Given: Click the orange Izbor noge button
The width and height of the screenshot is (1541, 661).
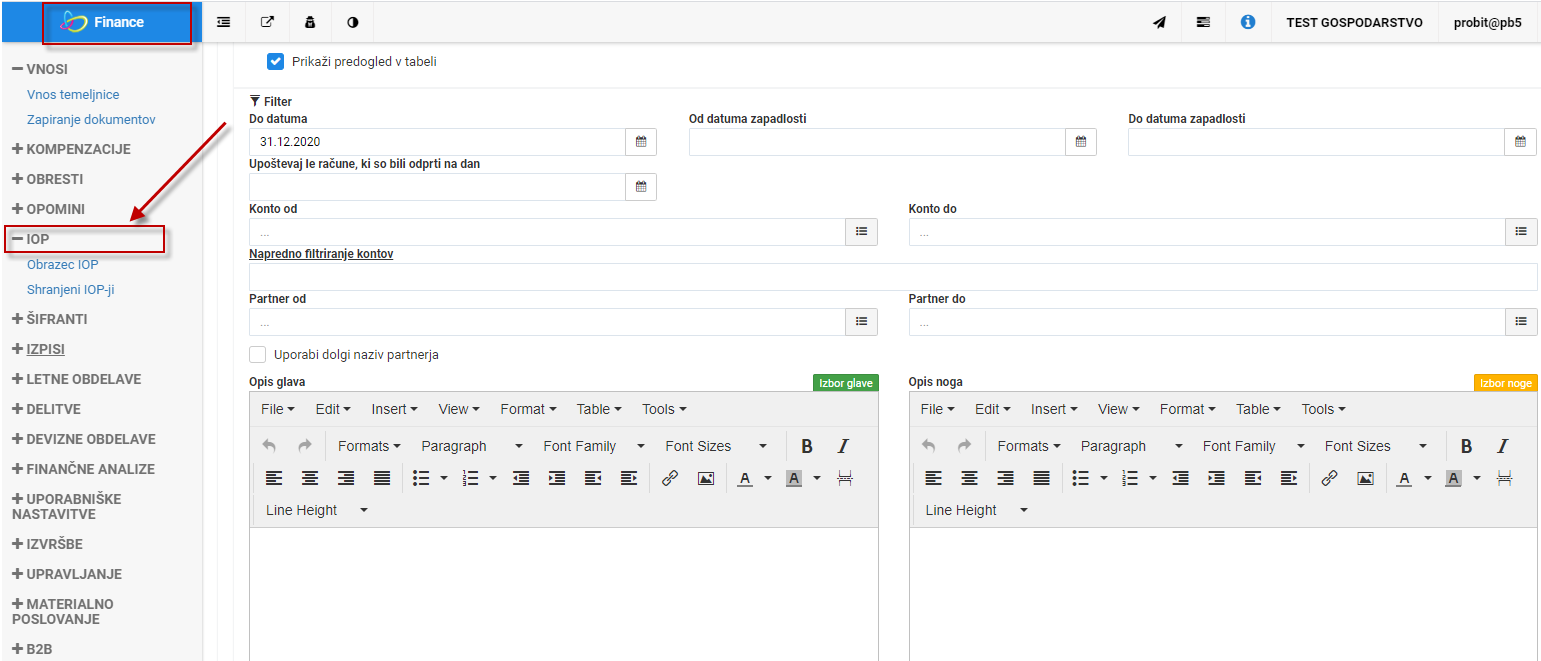Looking at the screenshot, I should (x=1505, y=383).
